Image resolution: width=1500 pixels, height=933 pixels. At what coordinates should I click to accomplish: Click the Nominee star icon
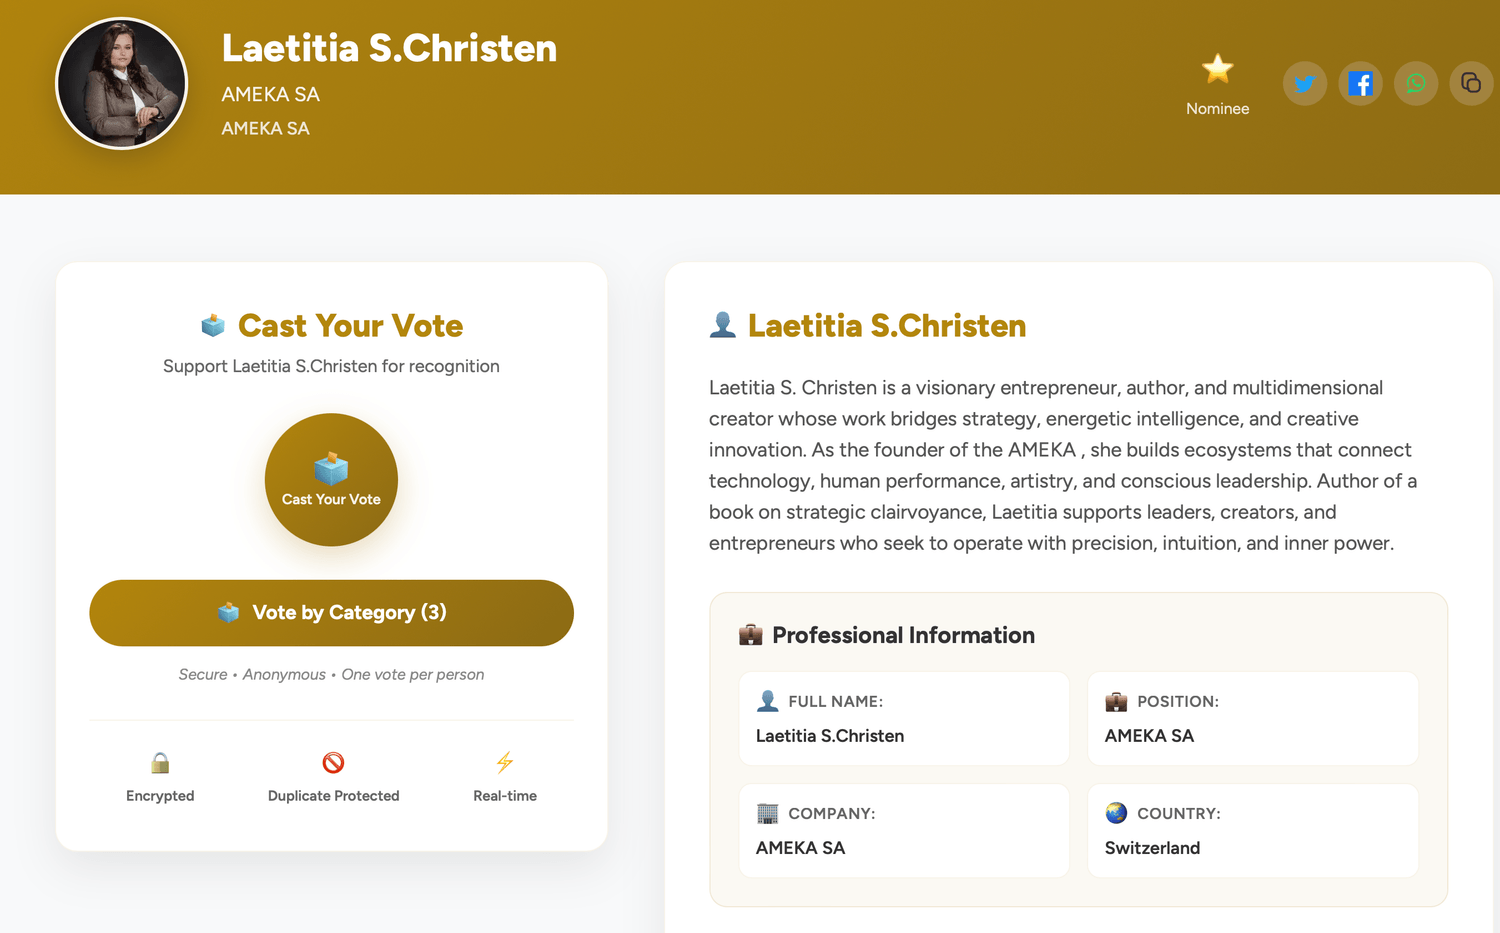click(x=1217, y=69)
